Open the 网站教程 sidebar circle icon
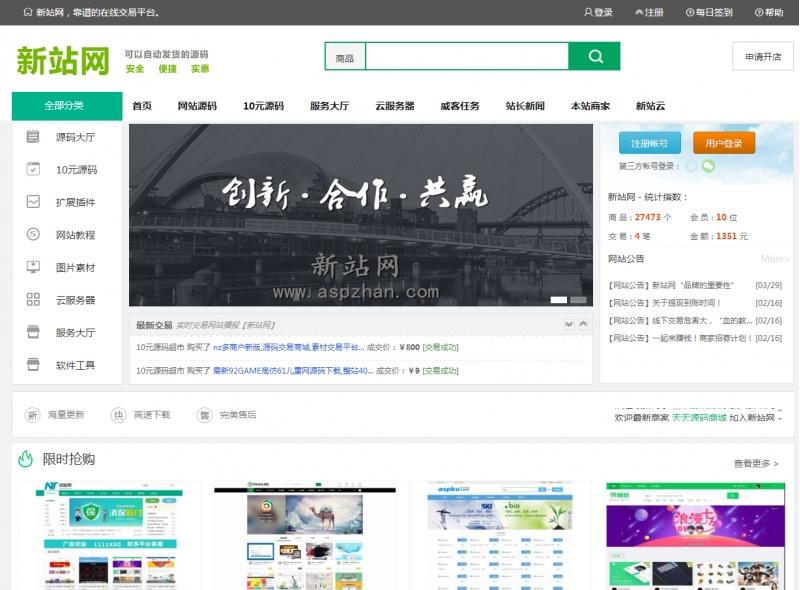This screenshot has width=800, height=590. pos(33,234)
